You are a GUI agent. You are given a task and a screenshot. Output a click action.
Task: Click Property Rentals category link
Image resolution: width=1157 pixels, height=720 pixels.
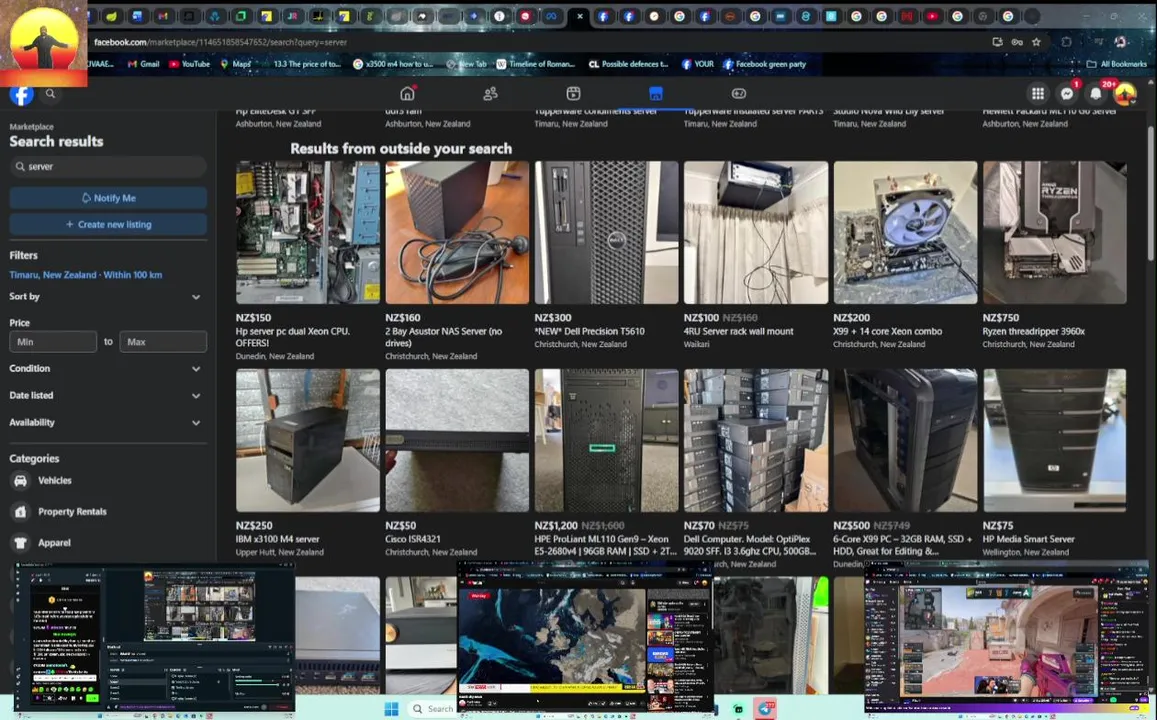coord(72,512)
